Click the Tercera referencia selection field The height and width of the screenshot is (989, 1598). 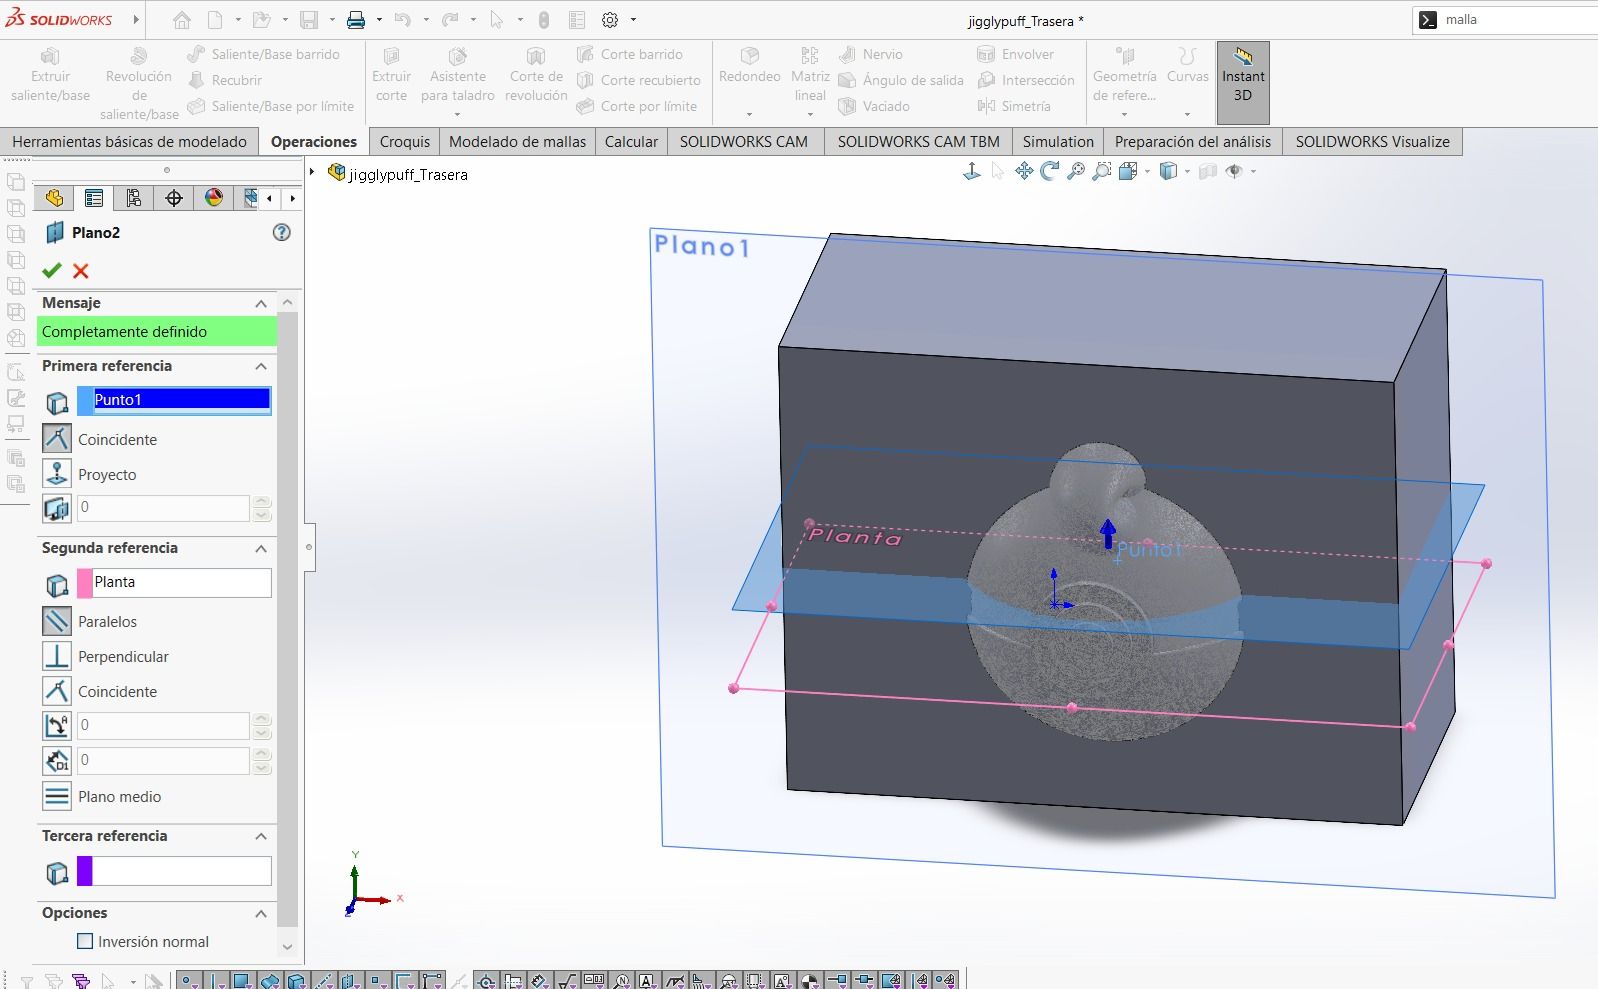(x=182, y=871)
